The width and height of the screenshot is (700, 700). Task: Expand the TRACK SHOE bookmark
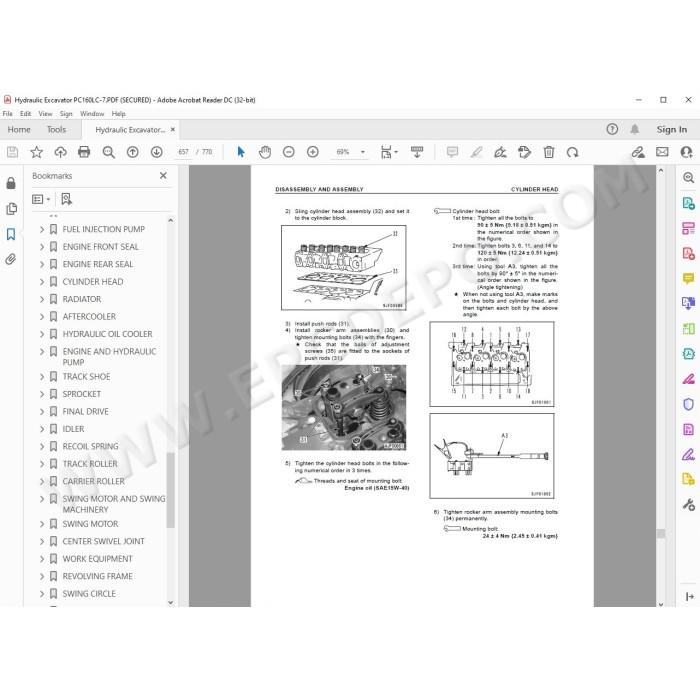point(42,377)
